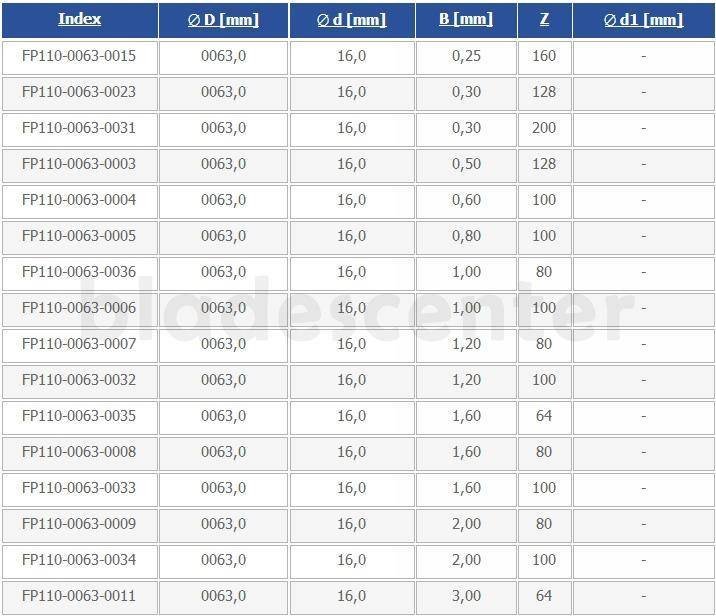Image resolution: width=716 pixels, height=616 pixels.
Task: Click ∅ D value 0063,0 in FP110-0063-0015 row
Action: 223,56
